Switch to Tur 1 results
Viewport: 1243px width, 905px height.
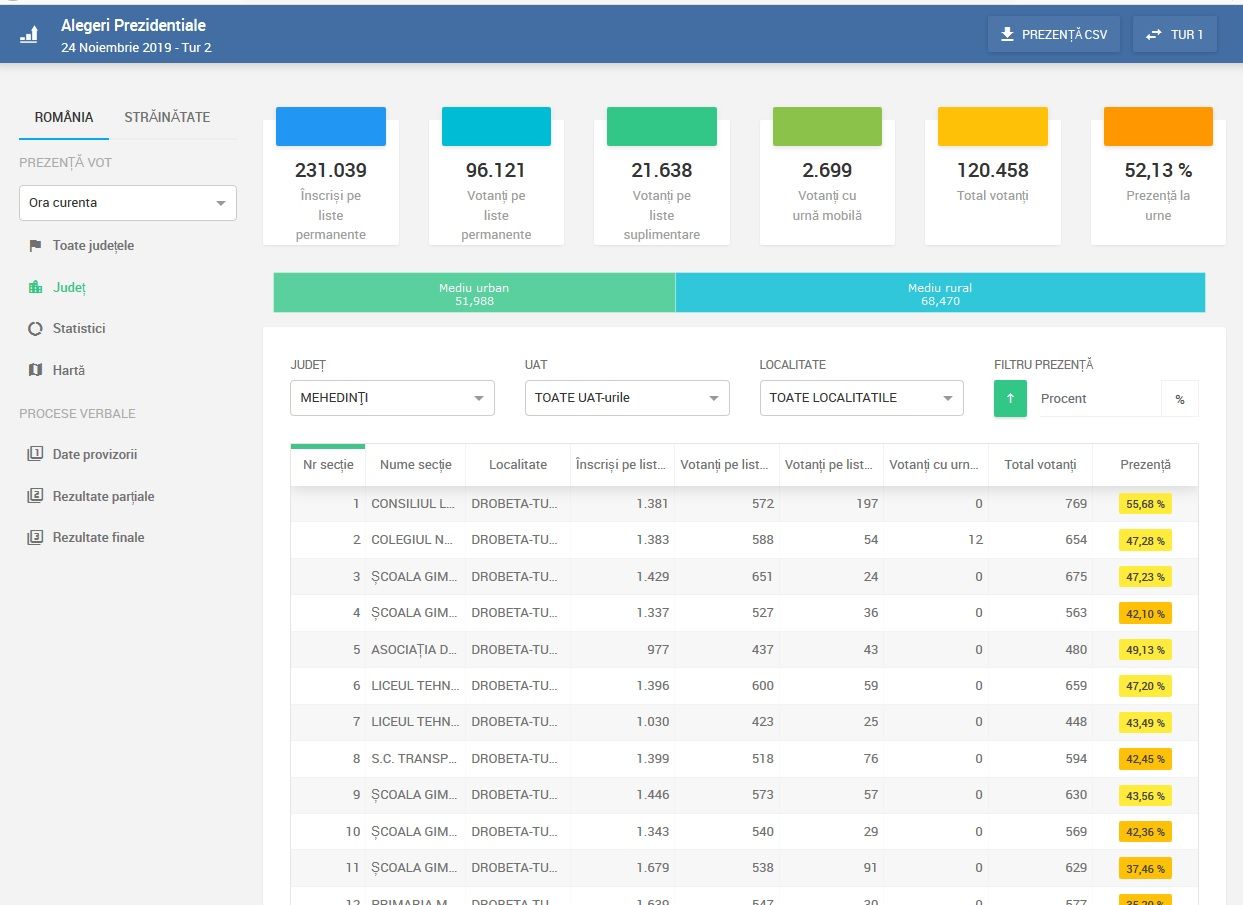(x=1174, y=35)
